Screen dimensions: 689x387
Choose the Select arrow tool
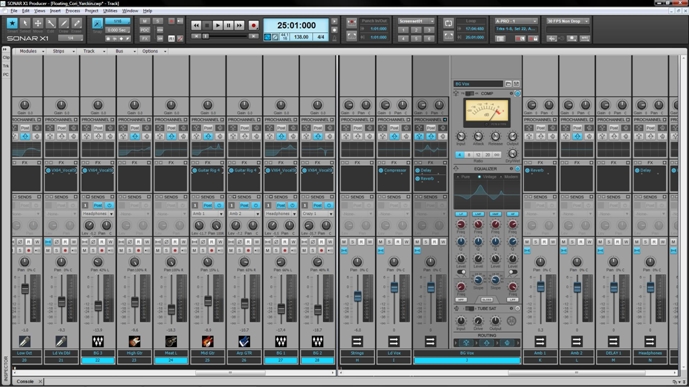[x=25, y=23]
